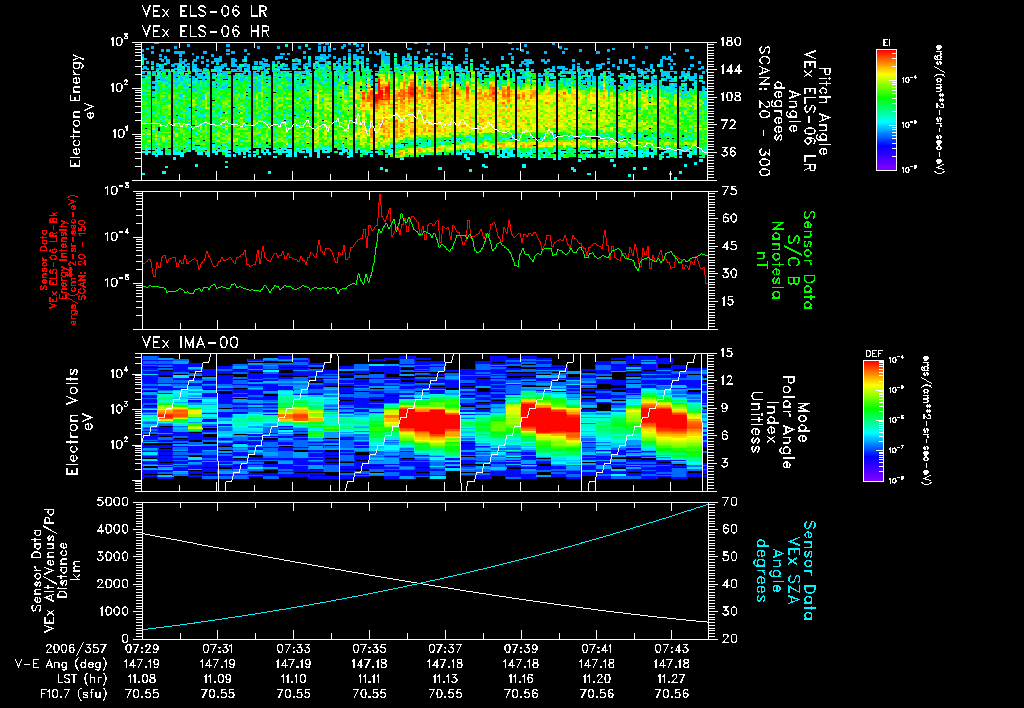Image resolution: width=1024 pixels, height=708 pixels.
Task: Click the red "VEx ELS-06 LR-Bk" sensor data label
Action: click(x=54, y=260)
